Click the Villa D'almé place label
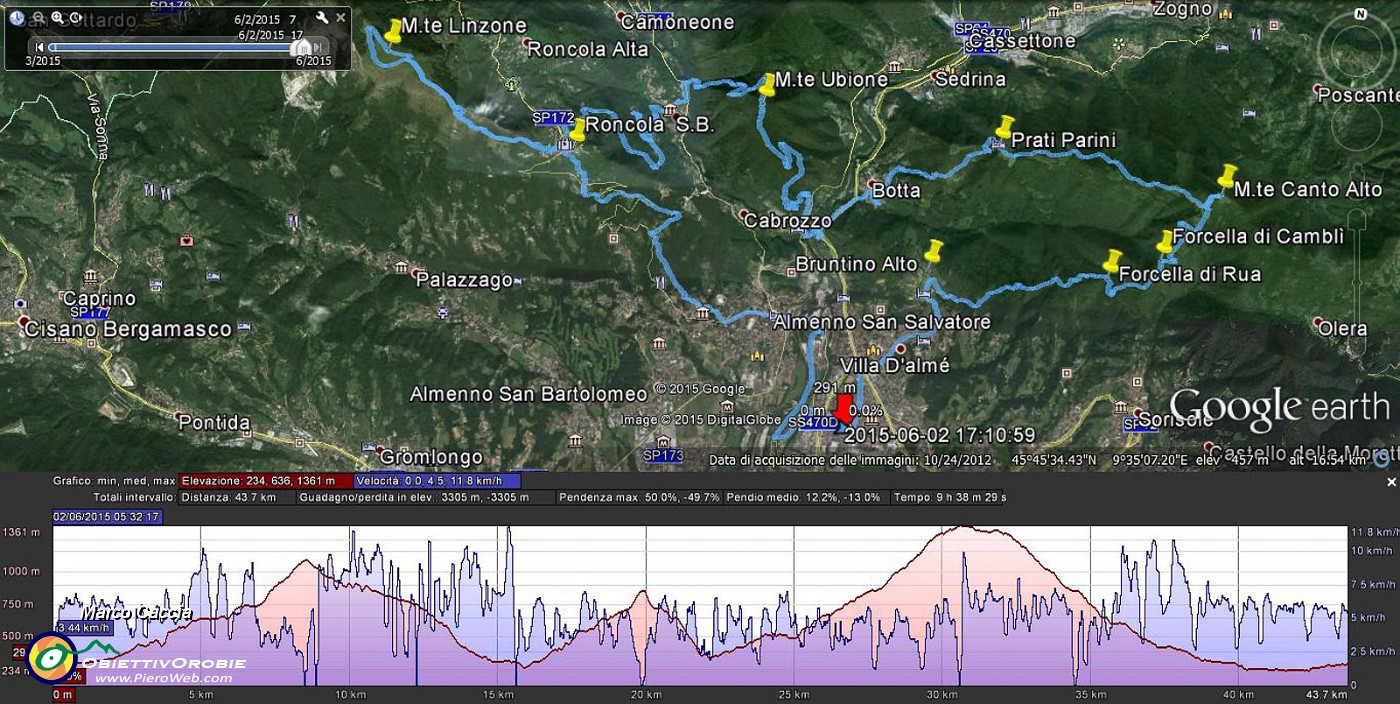1400x704 pixels. click(895, 365)
